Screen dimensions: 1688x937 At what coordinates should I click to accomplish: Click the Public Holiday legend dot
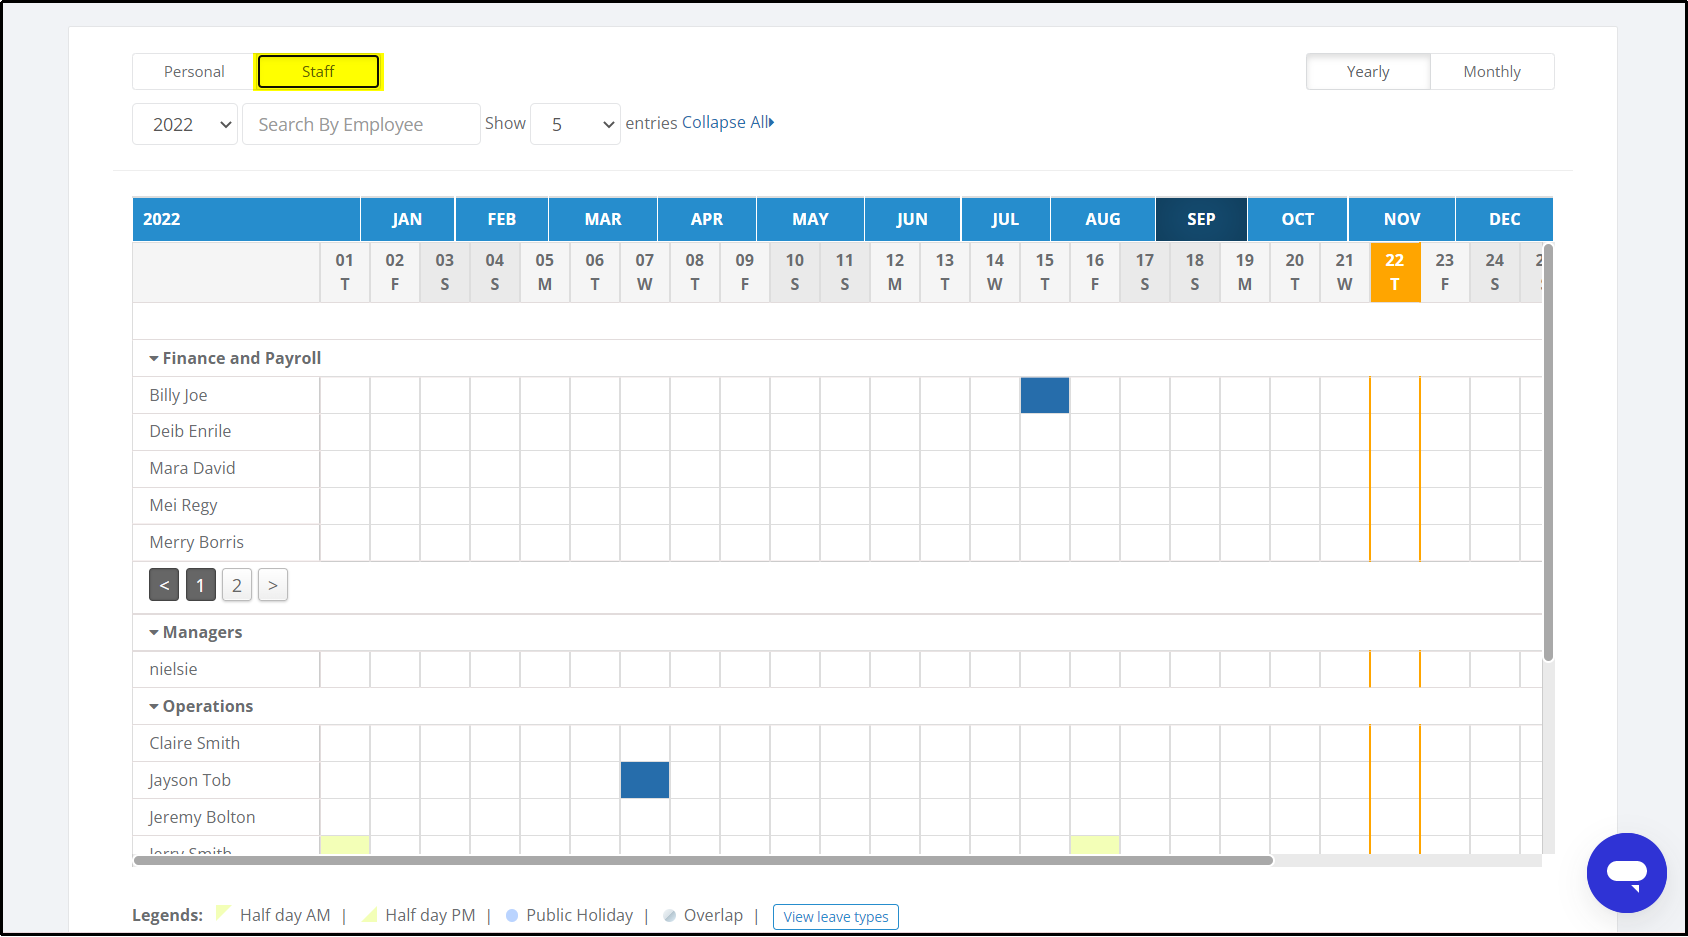pyautogui.click(x=512, y=915)
